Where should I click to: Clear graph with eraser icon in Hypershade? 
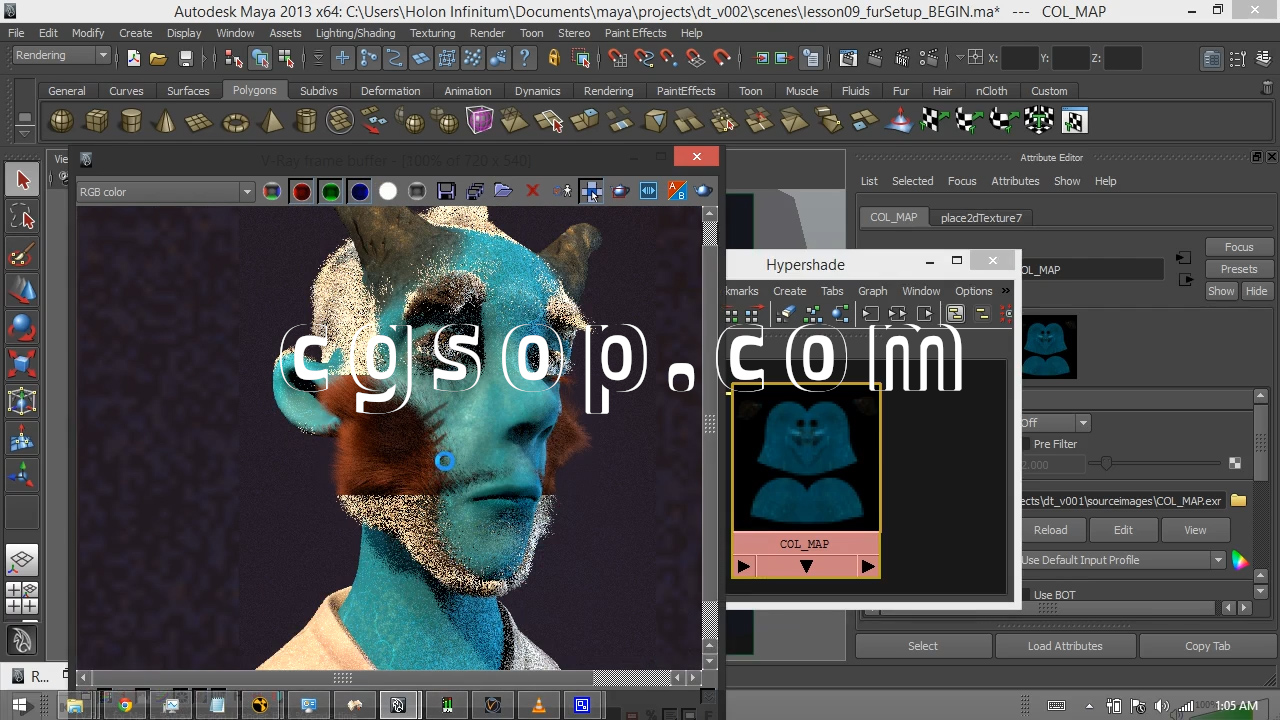pos(786,314)
